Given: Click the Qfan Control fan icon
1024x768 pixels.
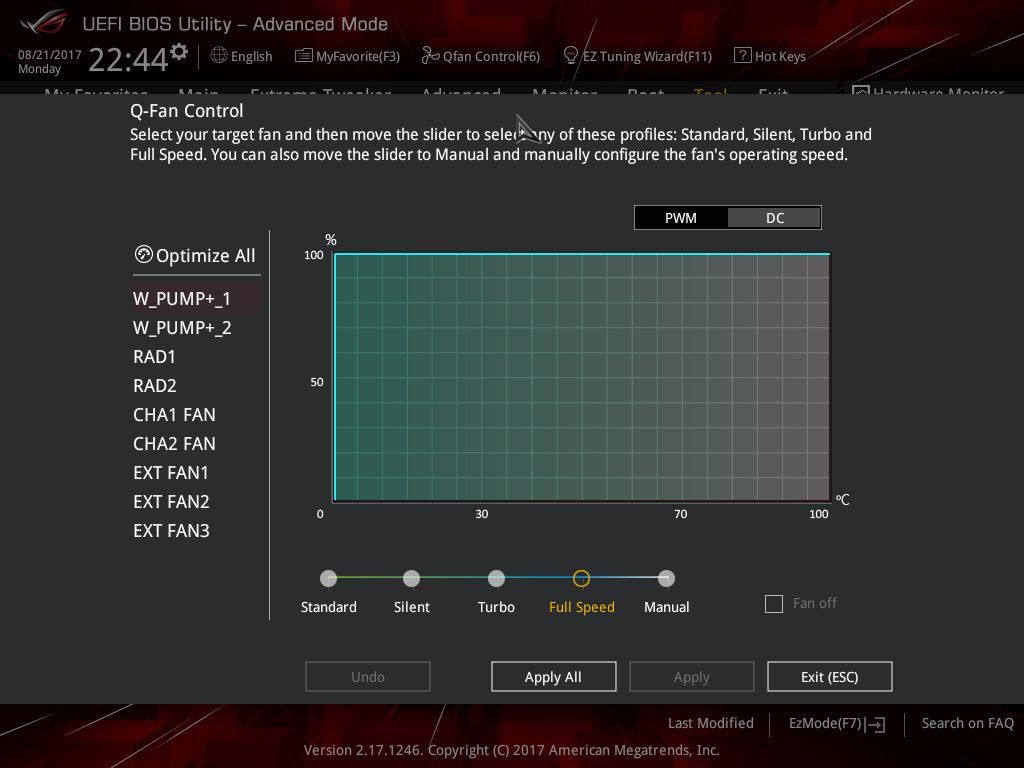Looking at the screenshot, I should (430, 56).
